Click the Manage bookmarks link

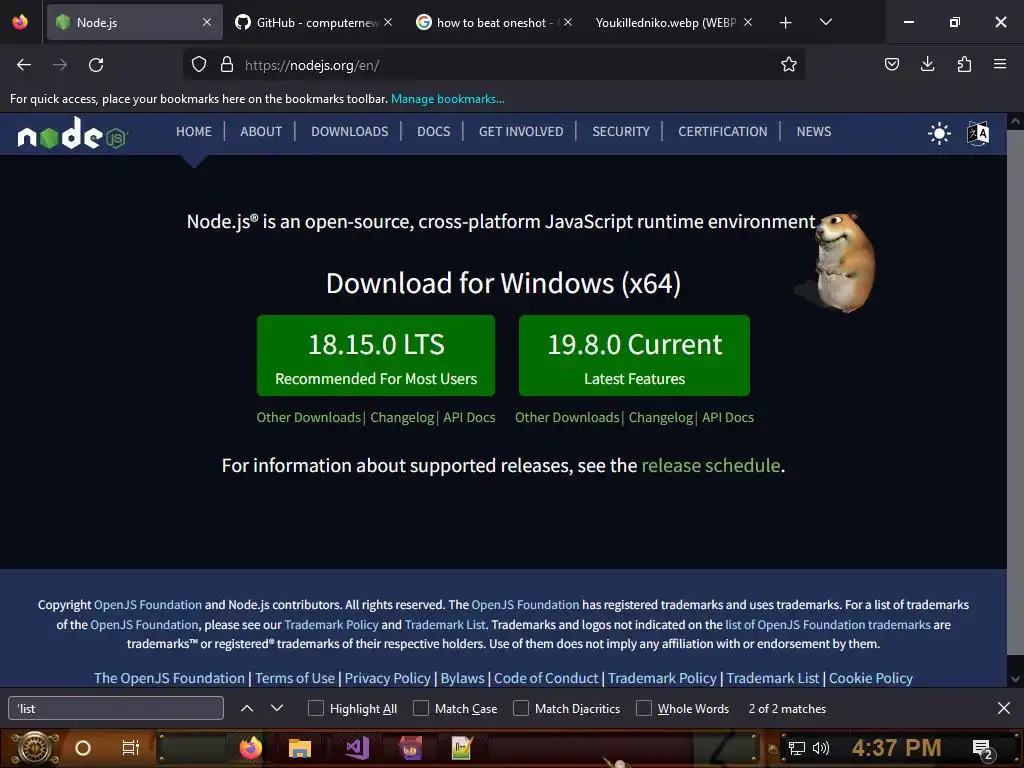[447, 99]
